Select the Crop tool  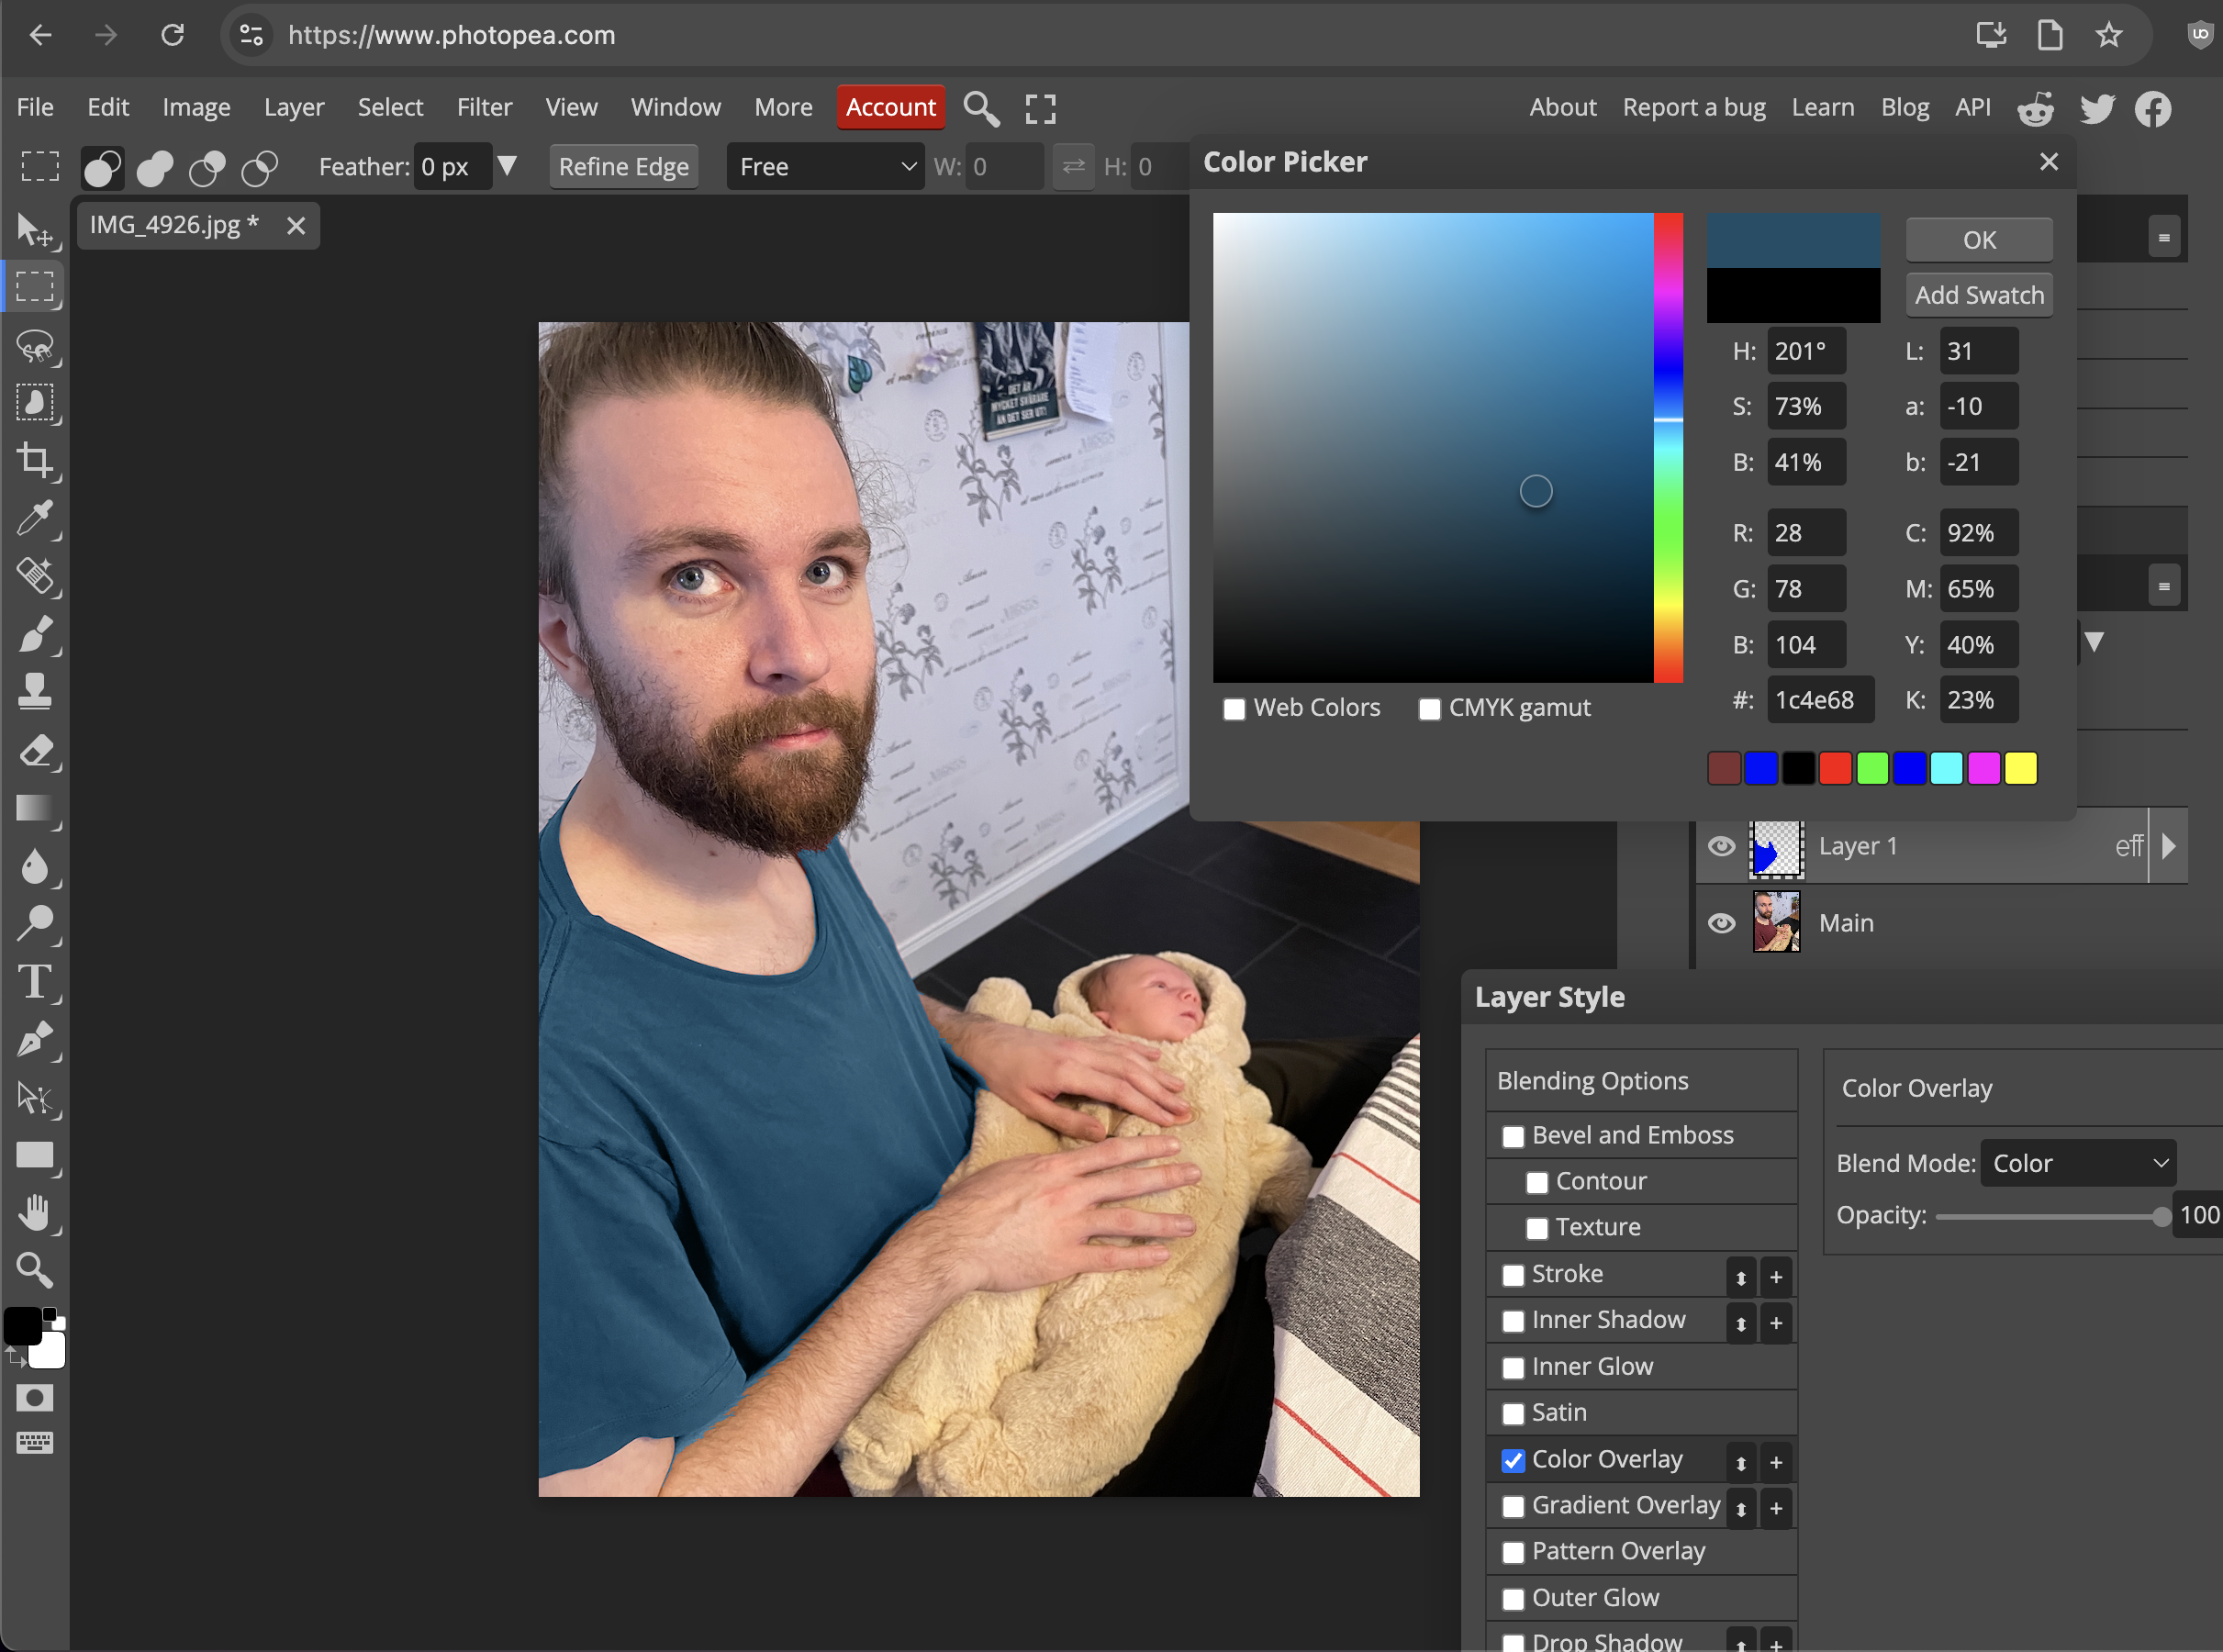(36, 461)
